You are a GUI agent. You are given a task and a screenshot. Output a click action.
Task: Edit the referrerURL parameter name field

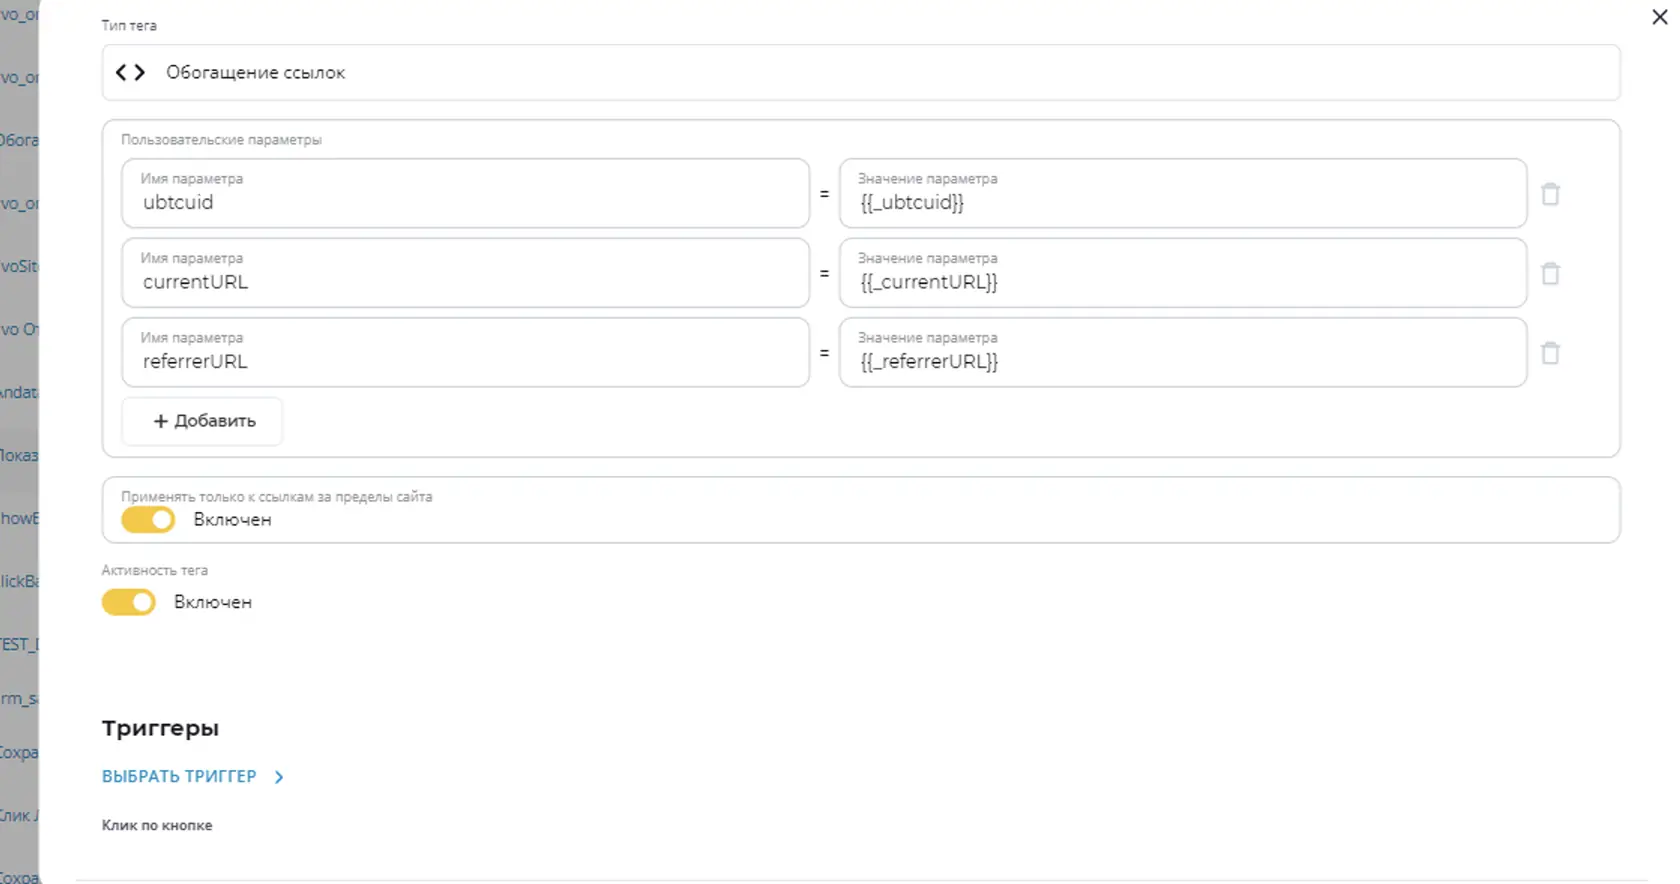[x=465, y=352]
